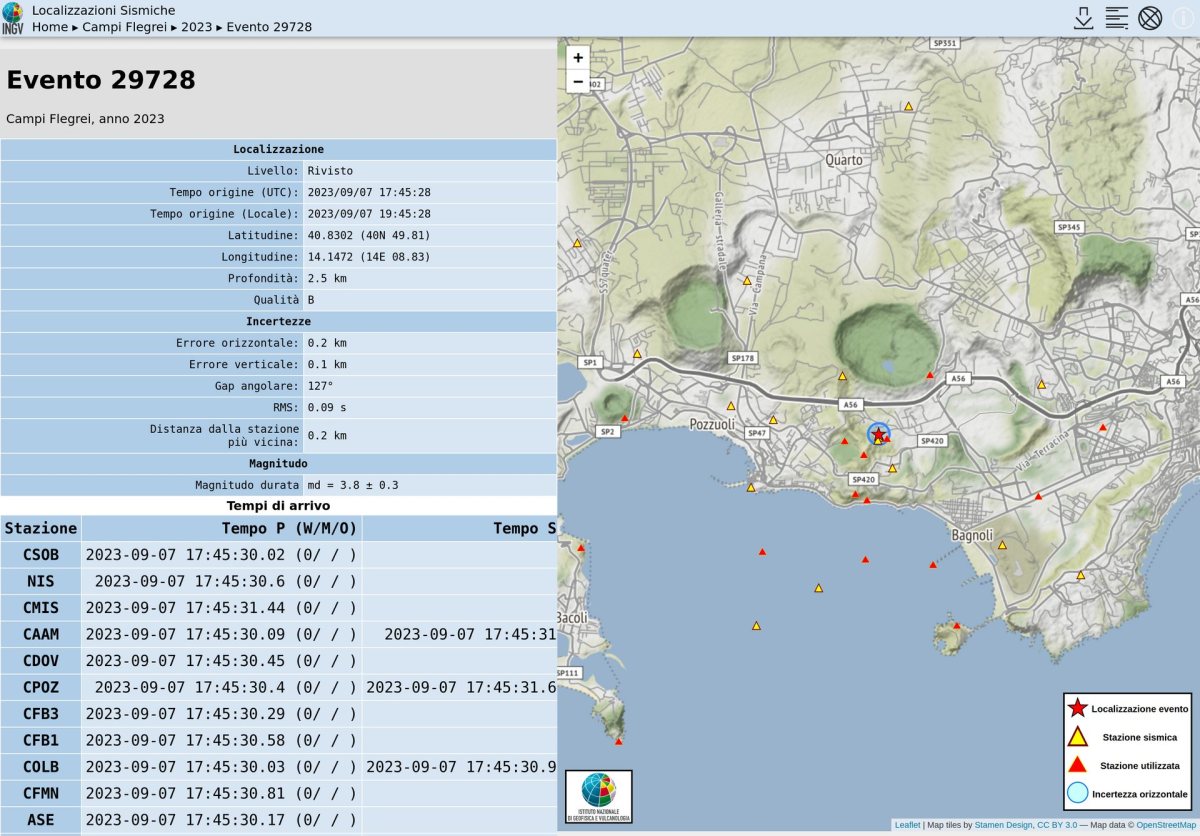The image size is (1200, 836).
Task: Click the red star event location marker
Action: (878, 434)
